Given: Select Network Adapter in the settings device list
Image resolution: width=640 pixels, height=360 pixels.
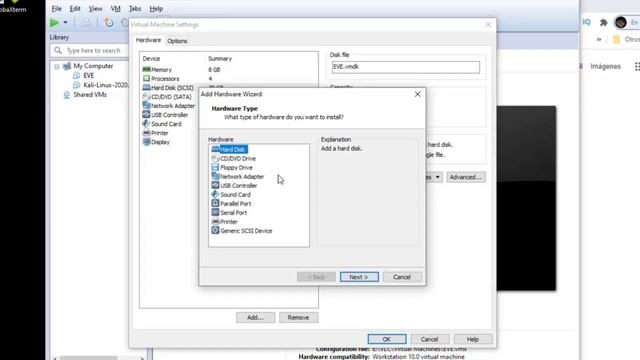Looking at the screenshot, I should click(169, 105).
